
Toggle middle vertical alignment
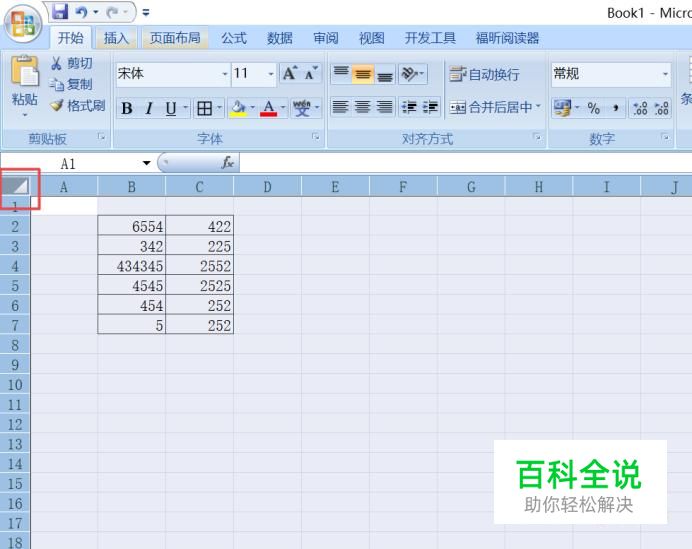363,74
